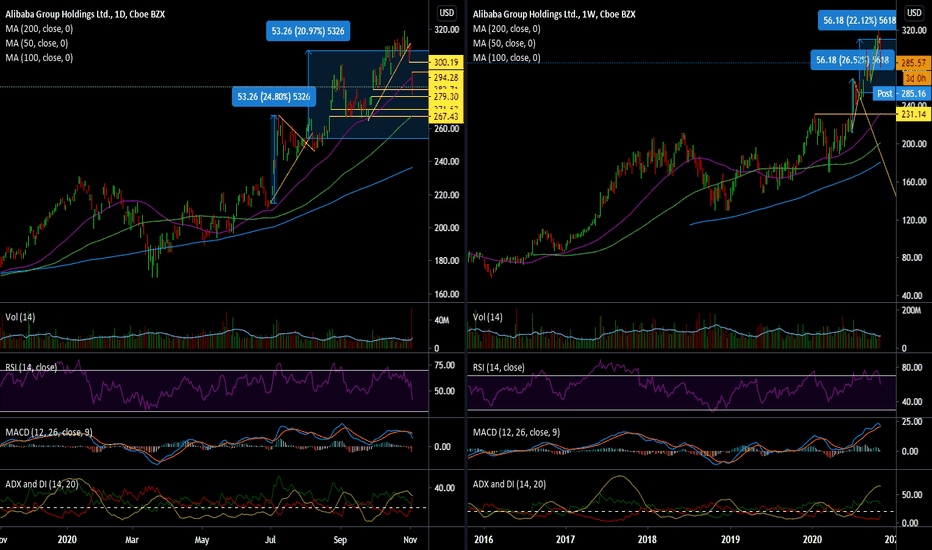Click the 2016 label on weekly time axis

[x=483, y=539]
